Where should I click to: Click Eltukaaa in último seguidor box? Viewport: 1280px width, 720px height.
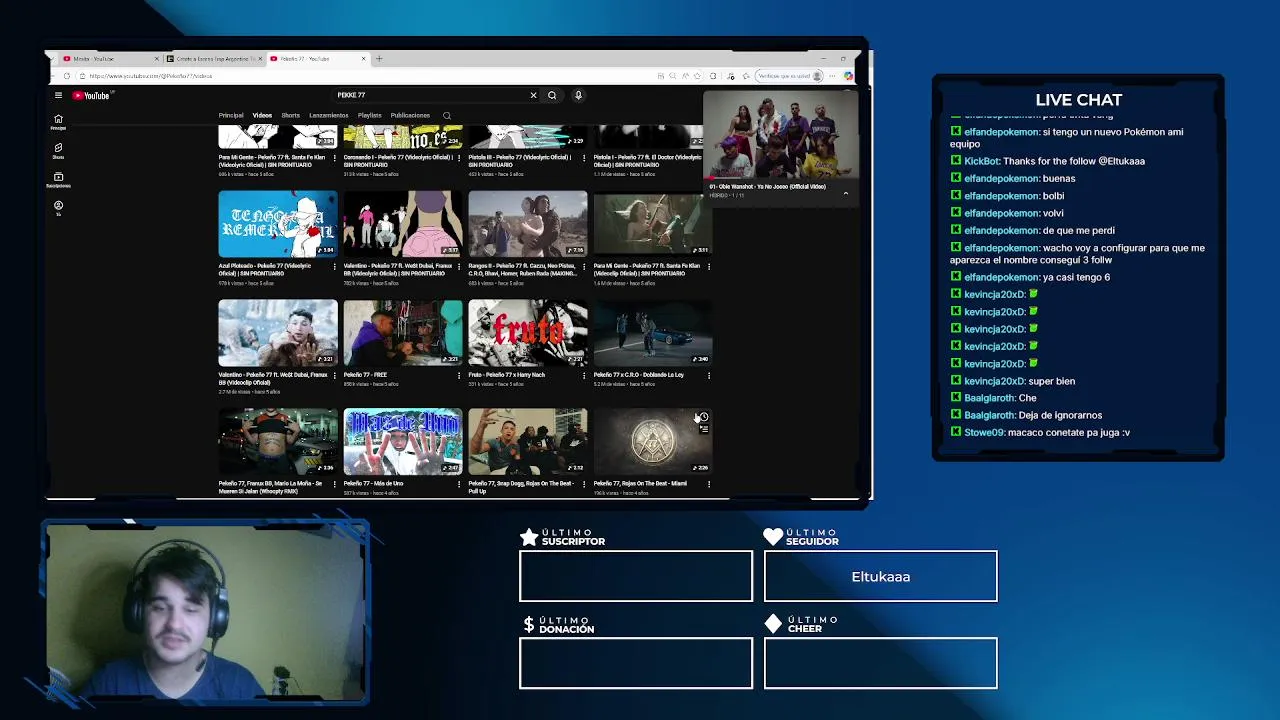[881, 577]
